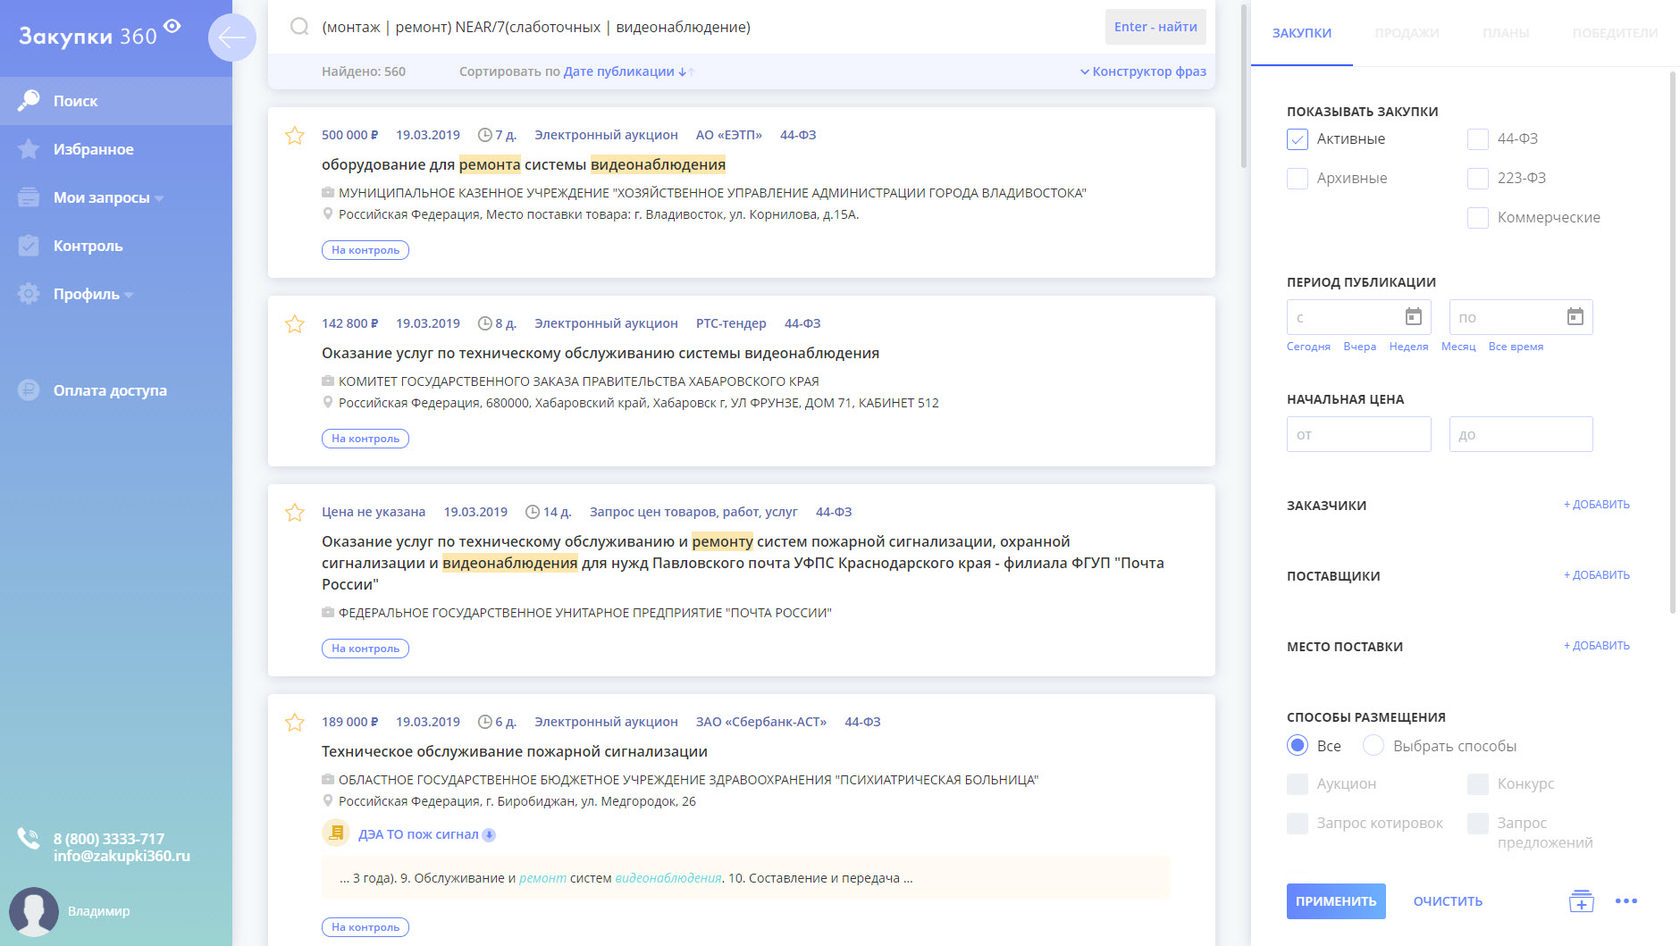This screenshot has width=1680, height=946.
Task: Click the user avatar of Владимир
Action: coord(34,912)
